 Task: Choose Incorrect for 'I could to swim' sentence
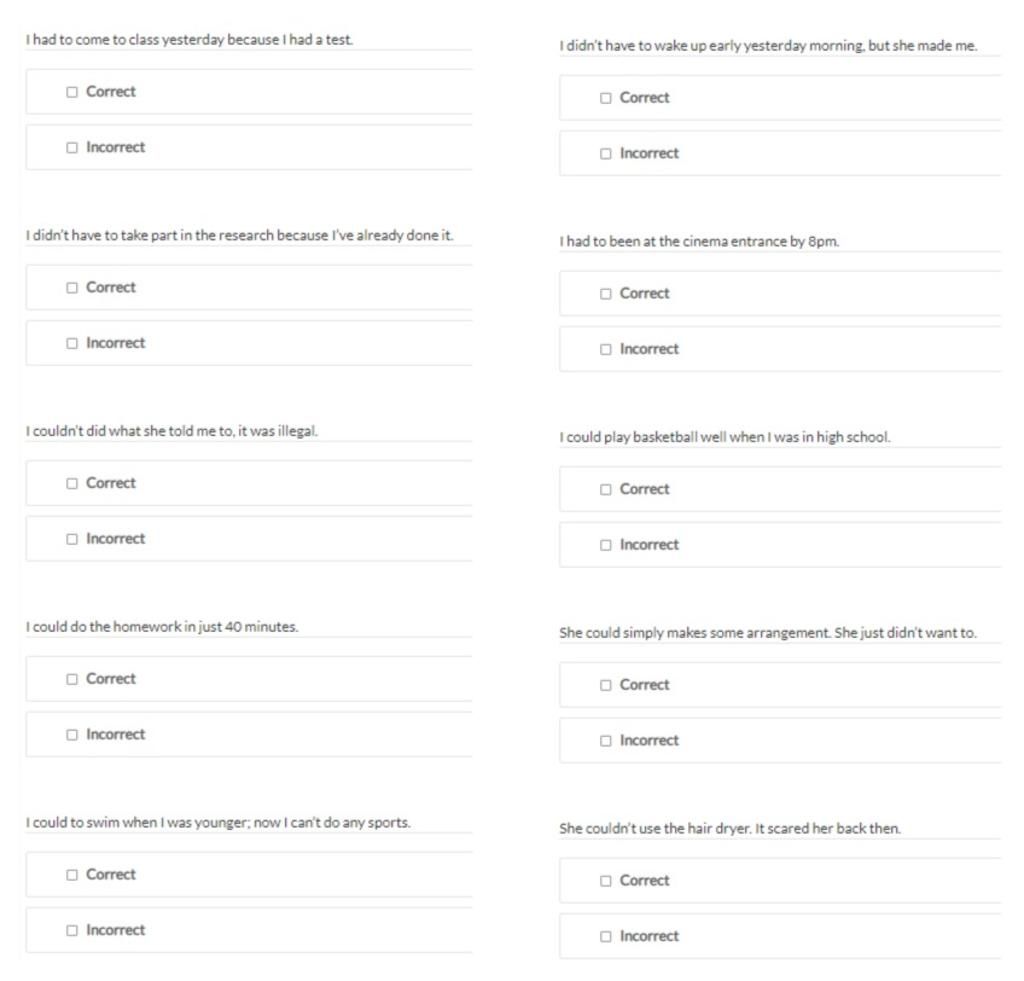pyautogui.click(x=72, y=931)
